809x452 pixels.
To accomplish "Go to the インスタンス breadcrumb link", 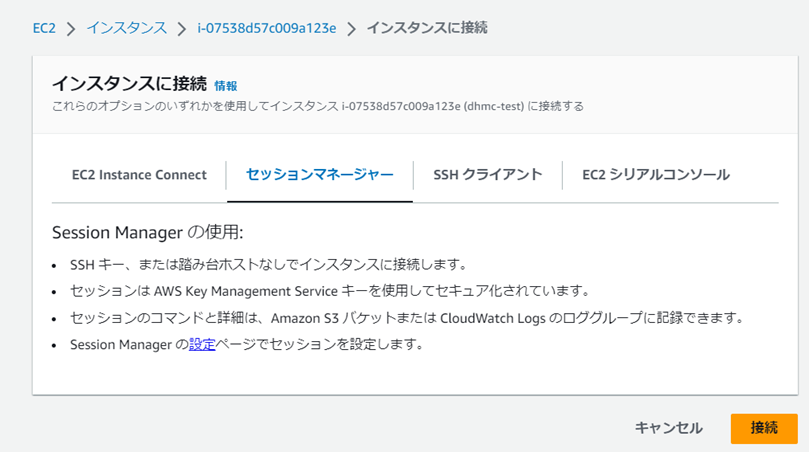I will tap(126, 28).
